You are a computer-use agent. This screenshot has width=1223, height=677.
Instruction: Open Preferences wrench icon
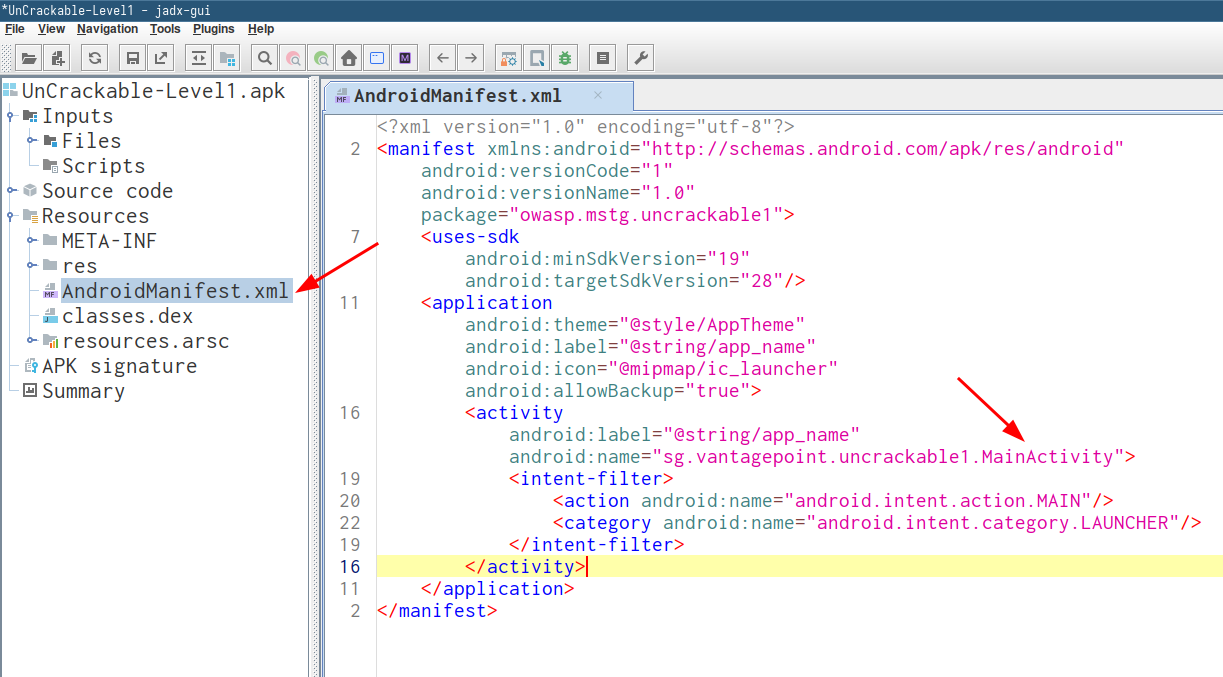[640, 57]
